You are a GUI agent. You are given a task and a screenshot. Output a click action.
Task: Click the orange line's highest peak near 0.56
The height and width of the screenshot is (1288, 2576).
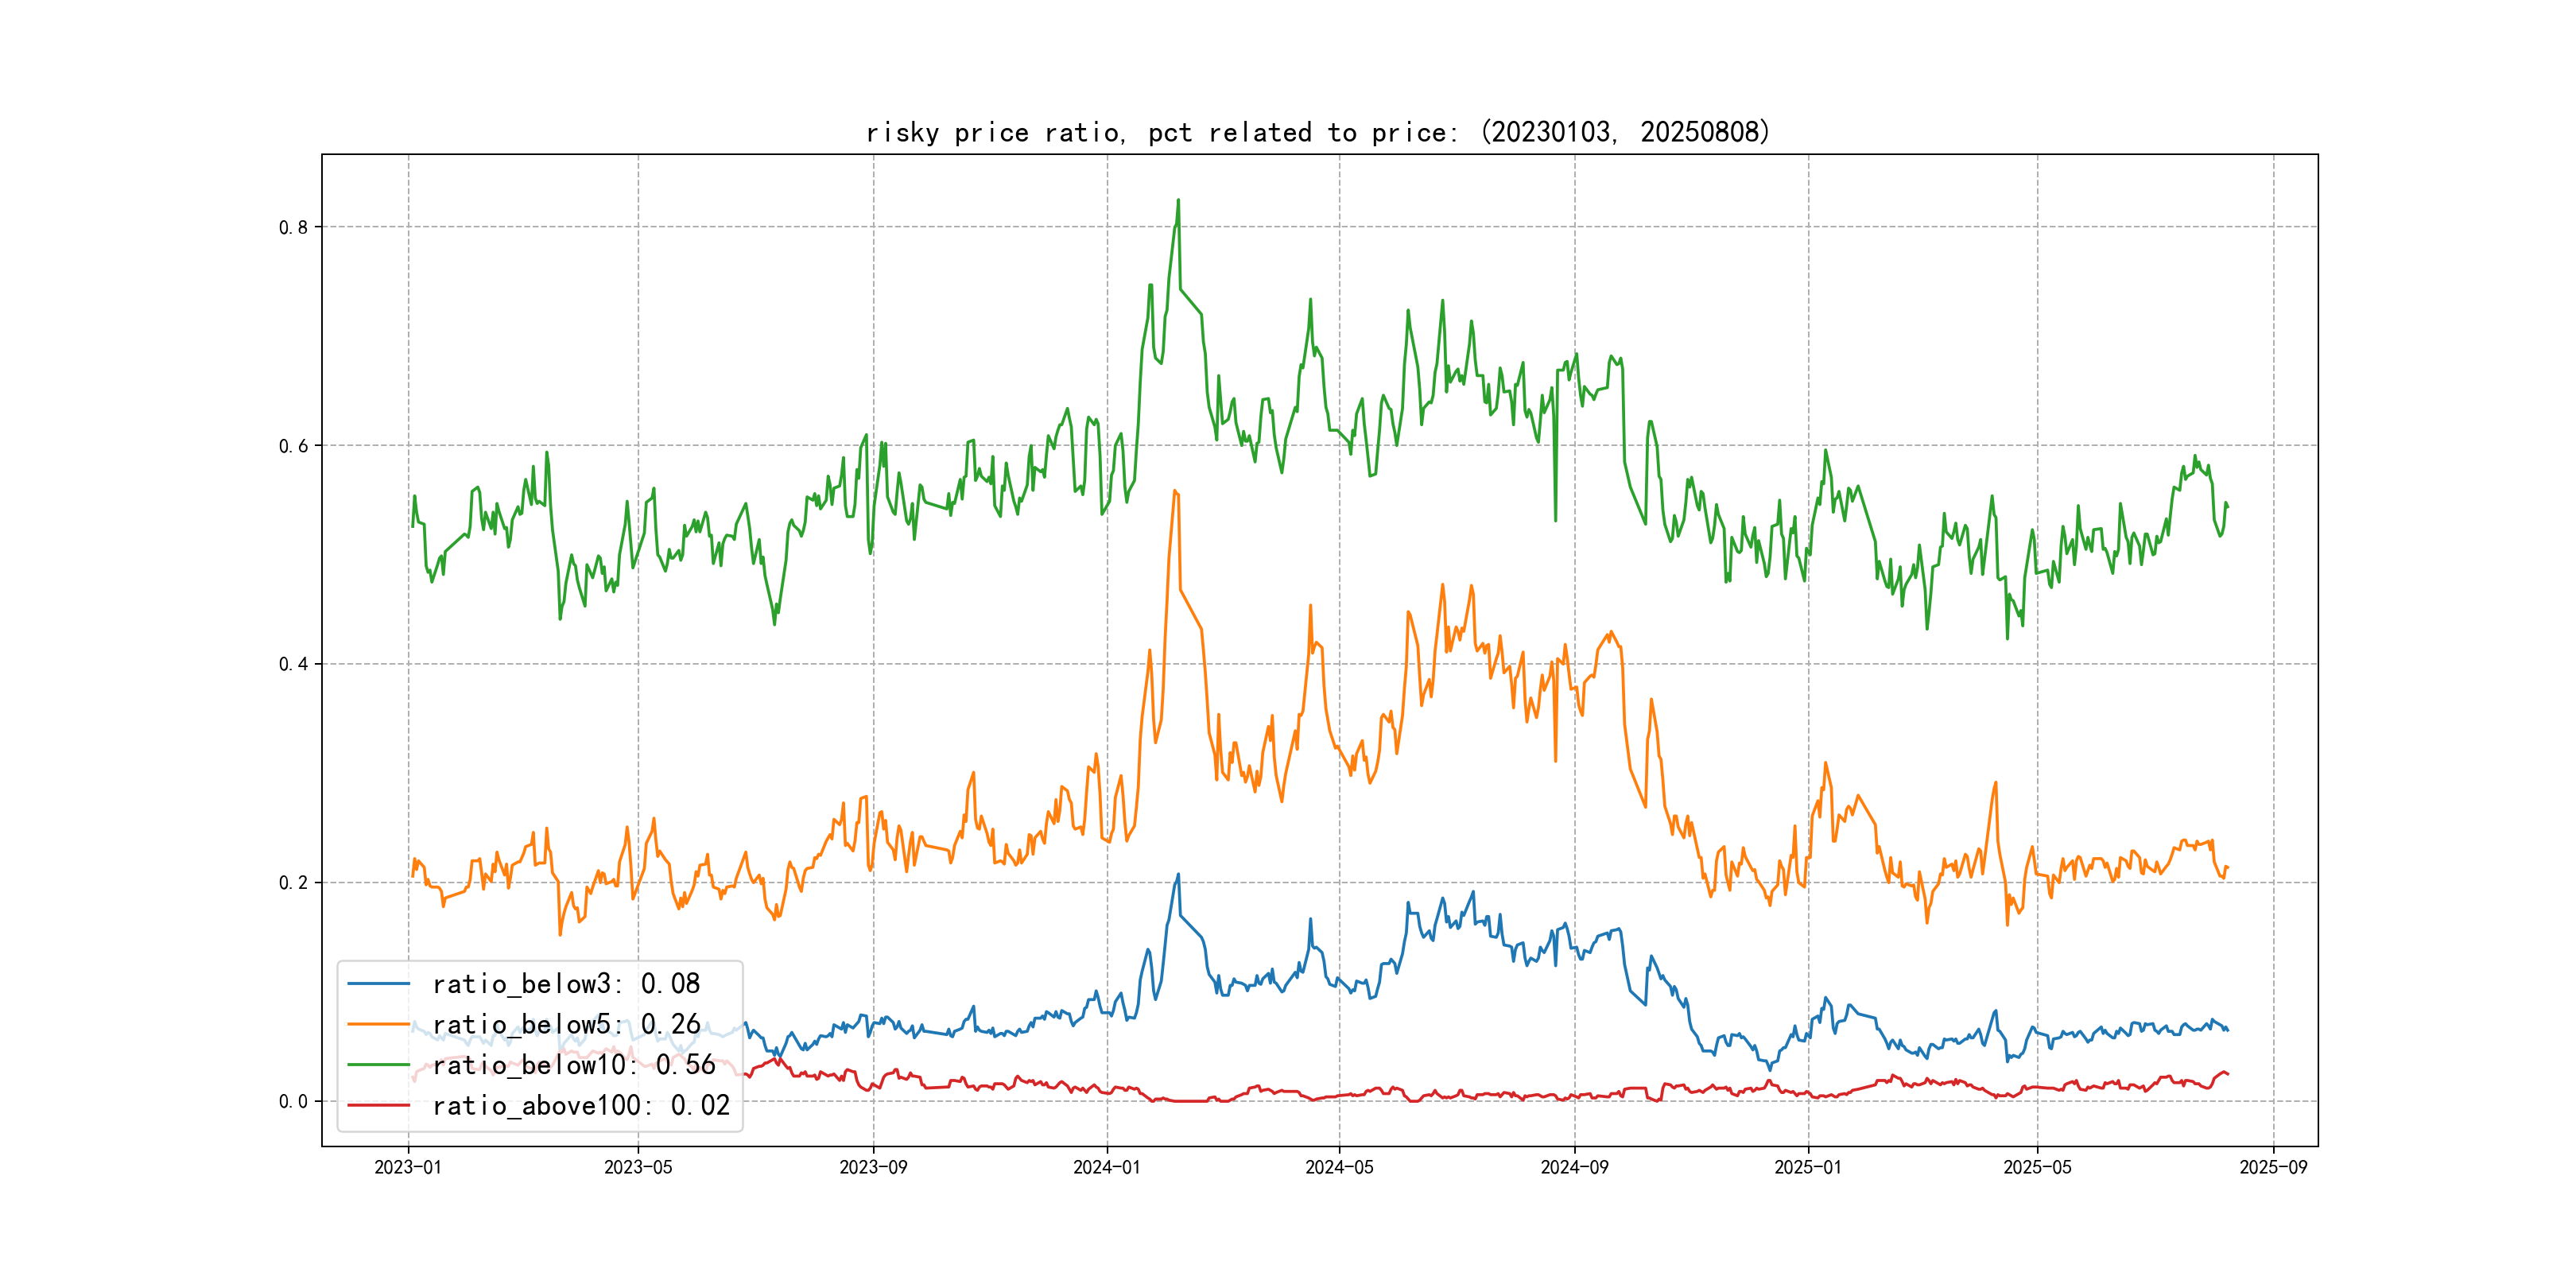1175,491
